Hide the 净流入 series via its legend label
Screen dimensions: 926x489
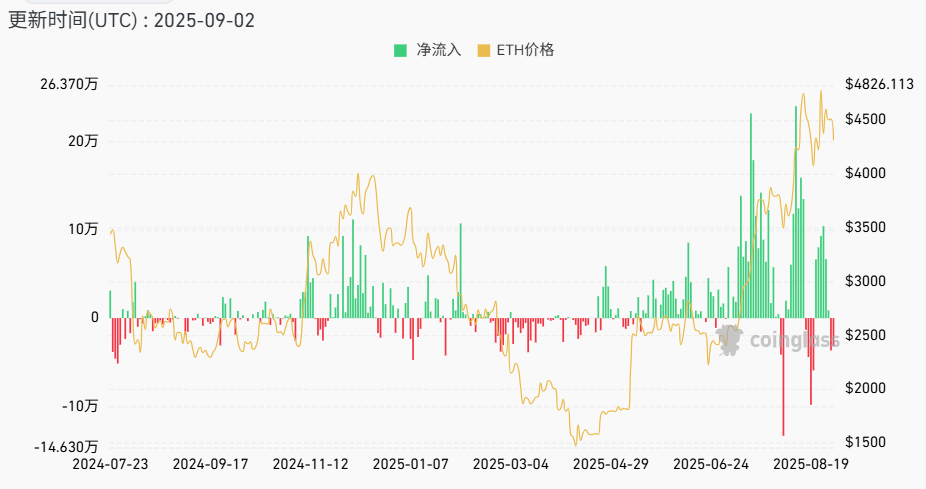(x=438, y=50)
